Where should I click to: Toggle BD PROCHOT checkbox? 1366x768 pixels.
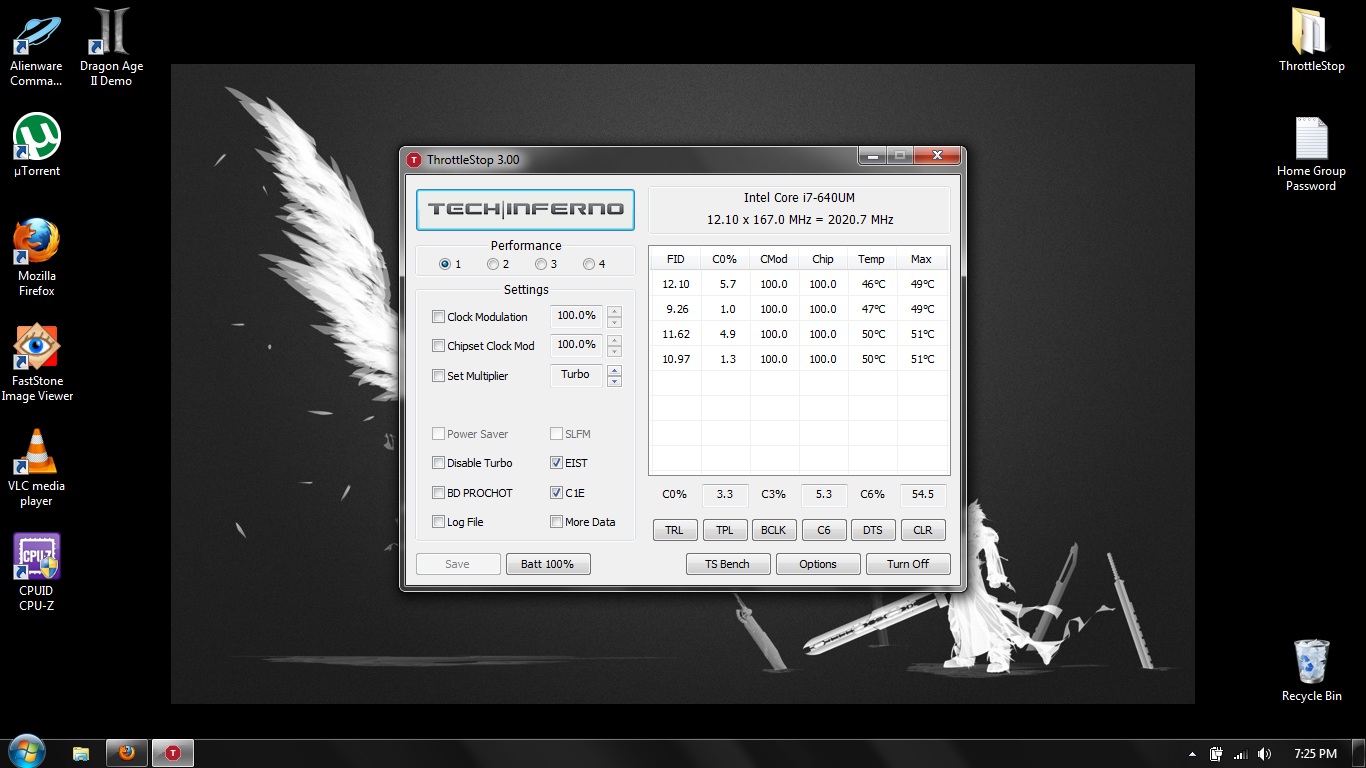point(438,493)
